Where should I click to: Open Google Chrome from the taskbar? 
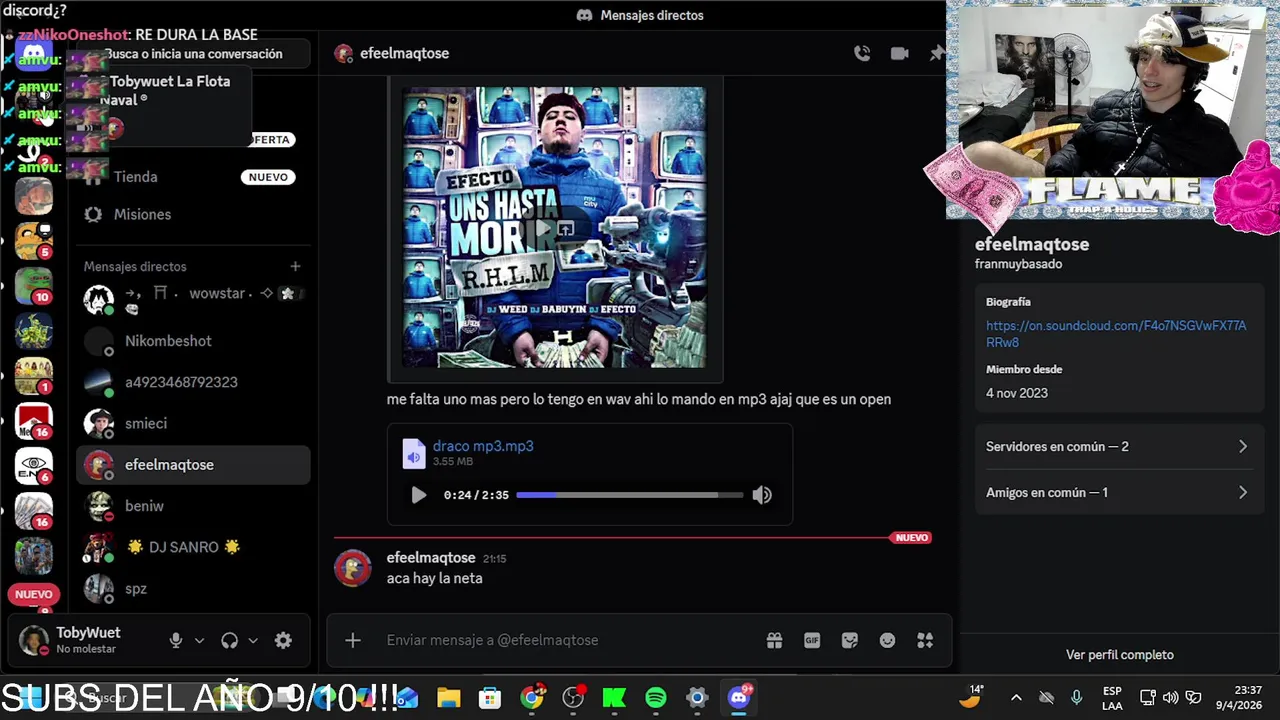[532, 698]
